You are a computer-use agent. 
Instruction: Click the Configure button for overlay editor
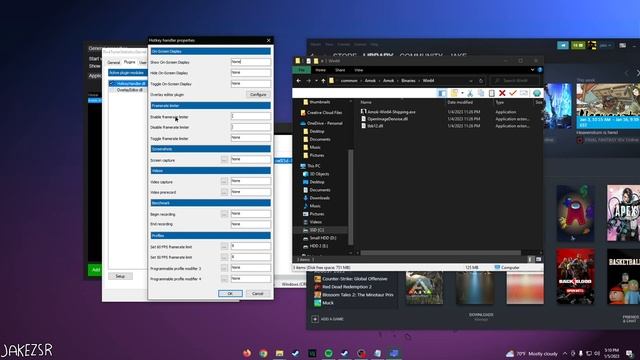click(258, 94)
